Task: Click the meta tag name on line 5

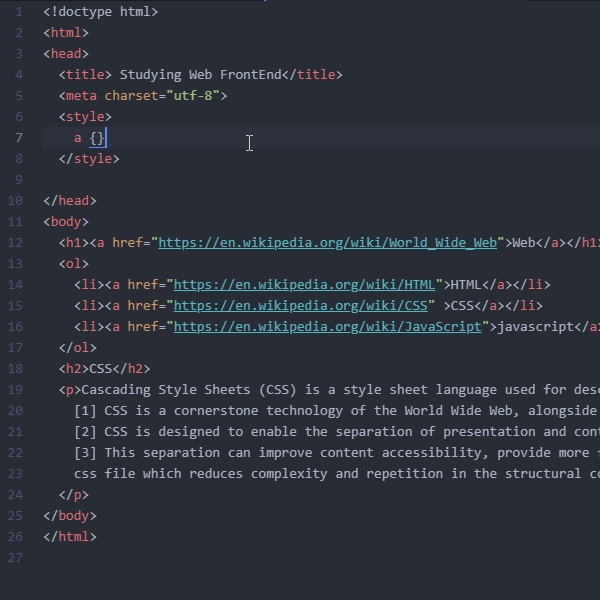Action: [x=81, y=96]
